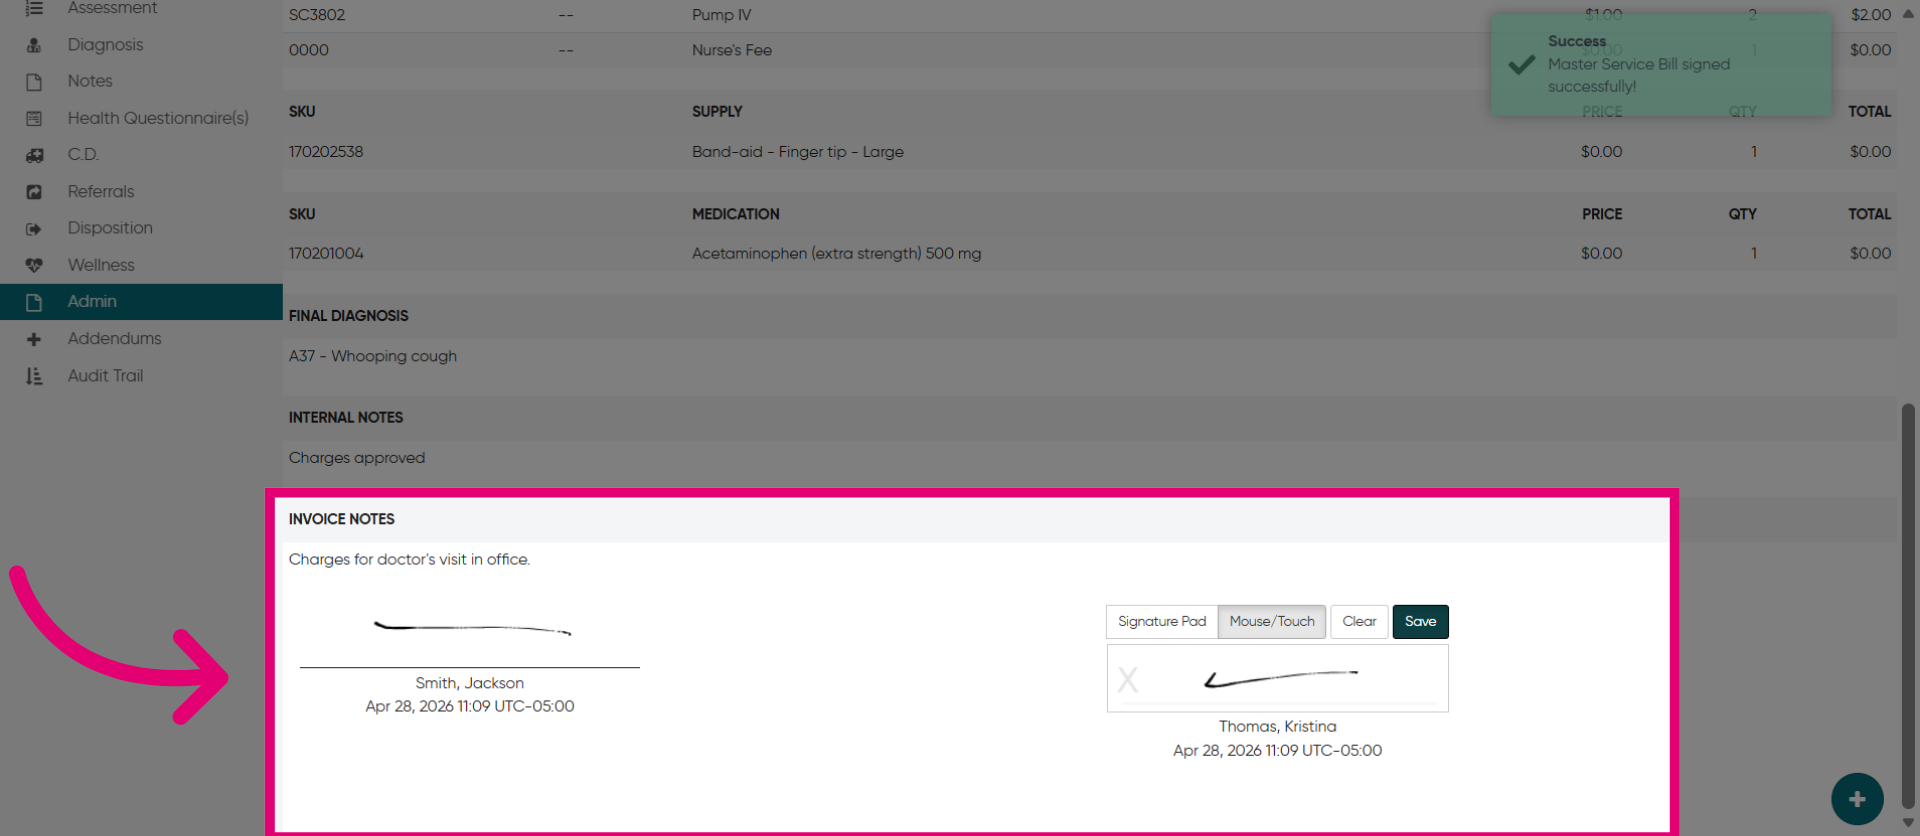
Task: Open the Addendums section
Action: [114, 338]
